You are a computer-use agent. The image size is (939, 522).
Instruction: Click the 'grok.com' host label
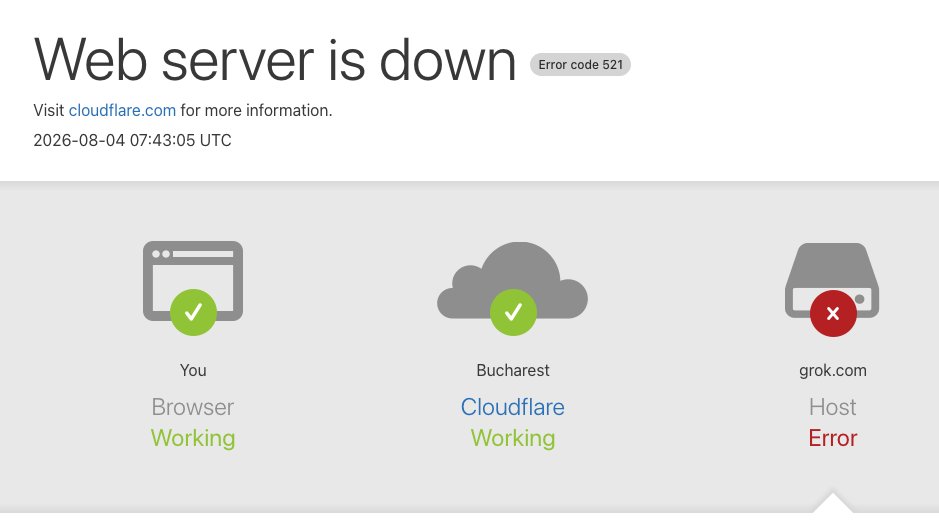(832, 371)
